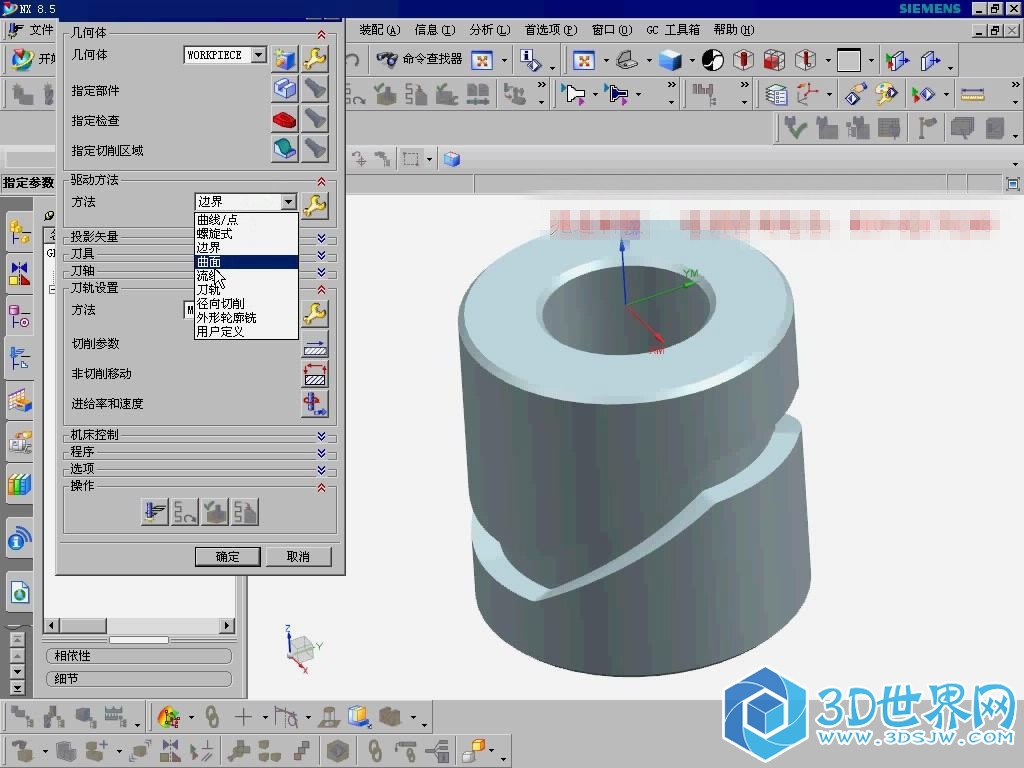Viewport: 1024px width, 768px height.
Task: Expand the 机床控制 section
Action: 320,436
